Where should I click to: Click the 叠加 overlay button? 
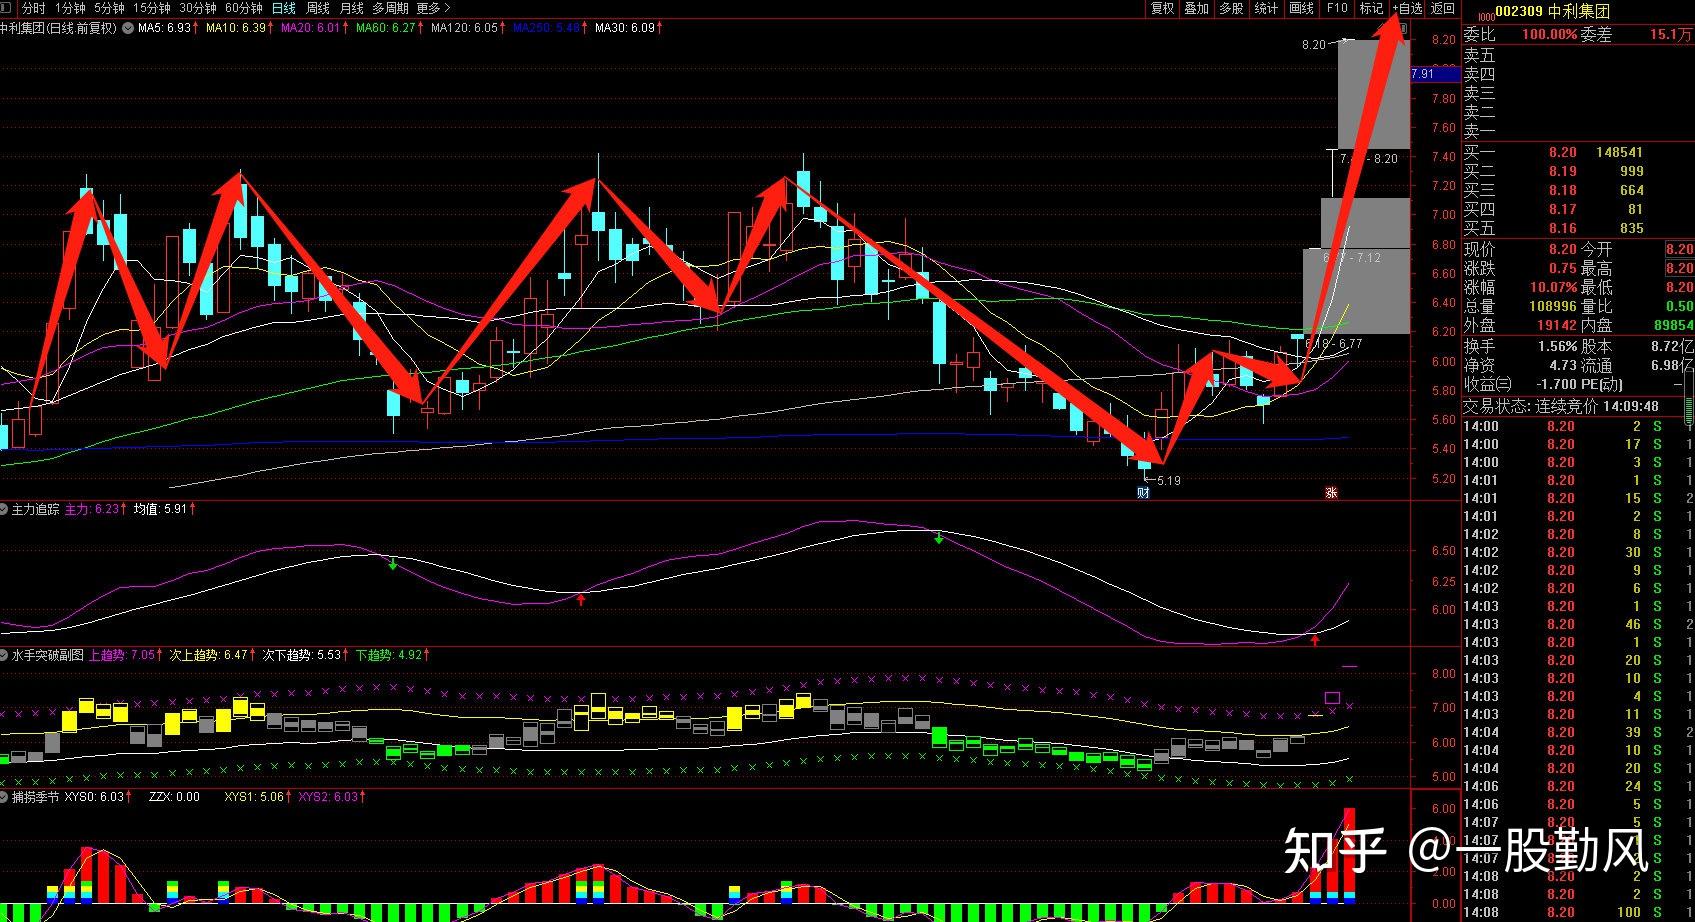click(x=1197, y=8)
